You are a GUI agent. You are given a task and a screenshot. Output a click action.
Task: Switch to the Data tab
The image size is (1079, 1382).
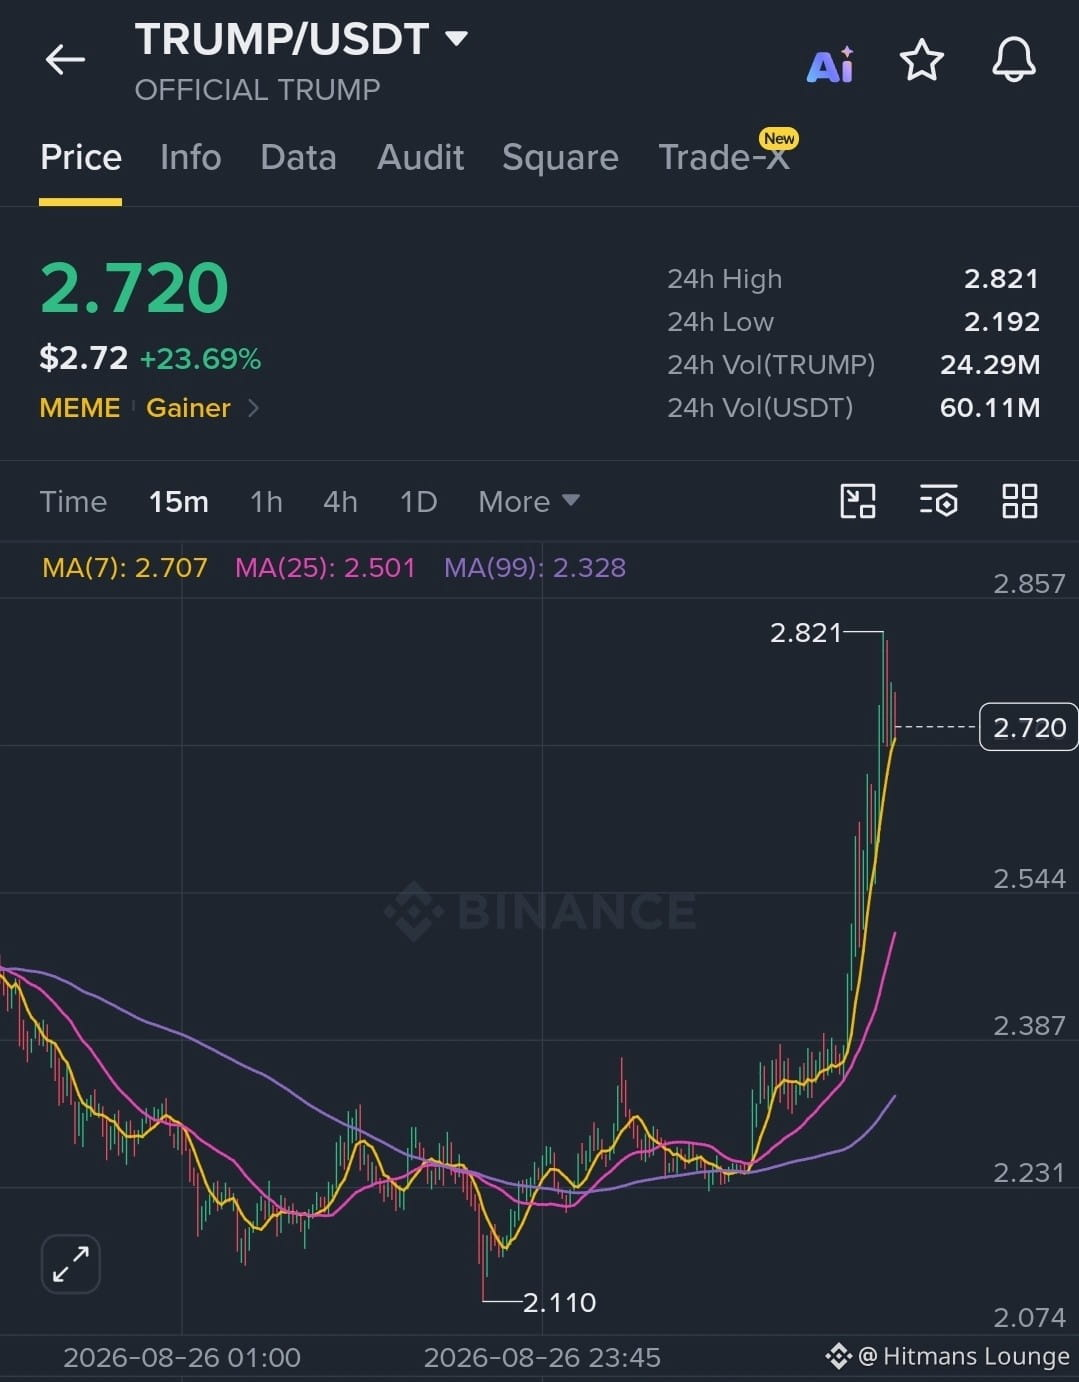coord(298,158)
